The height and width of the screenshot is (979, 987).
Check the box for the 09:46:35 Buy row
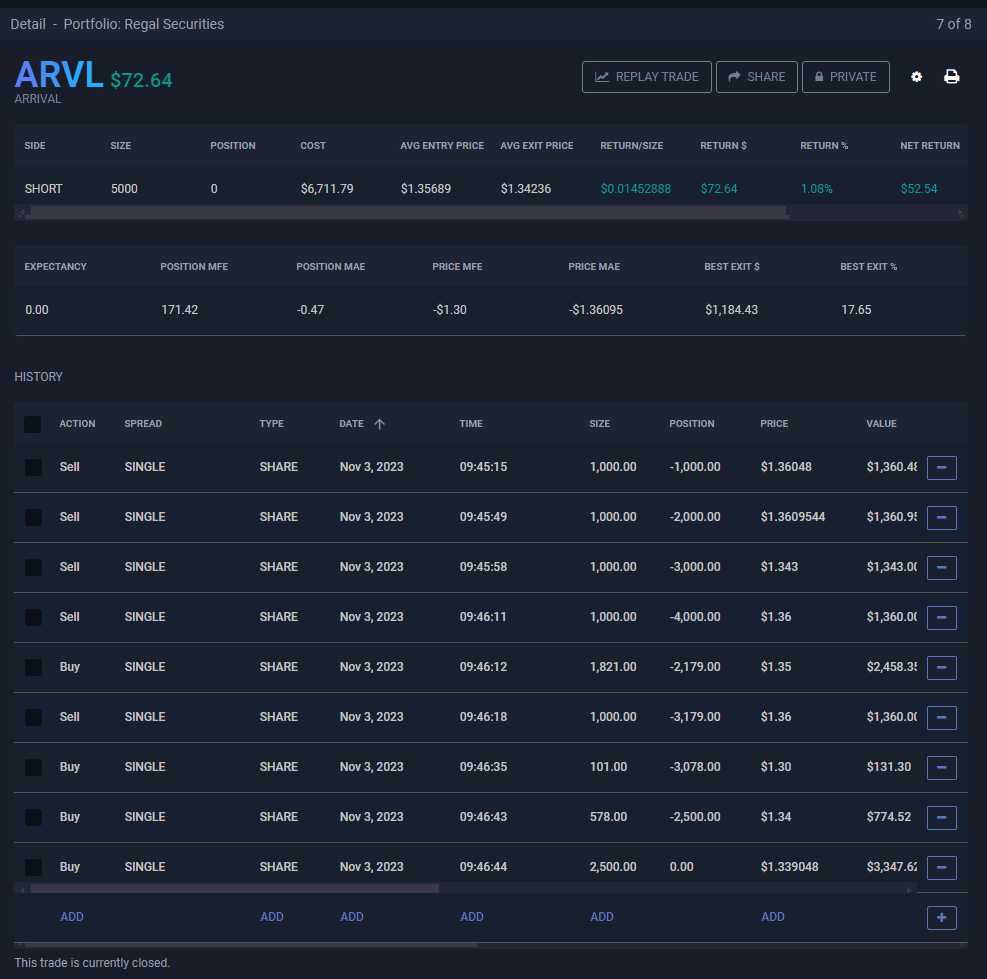33,767
